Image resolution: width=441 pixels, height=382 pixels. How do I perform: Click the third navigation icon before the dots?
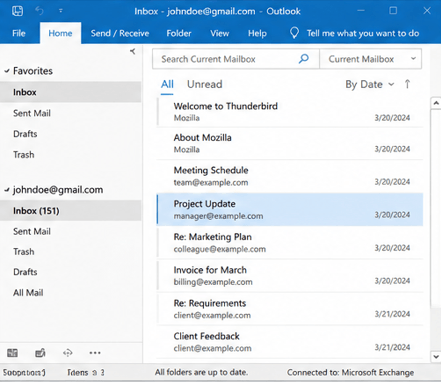point(68,353)
